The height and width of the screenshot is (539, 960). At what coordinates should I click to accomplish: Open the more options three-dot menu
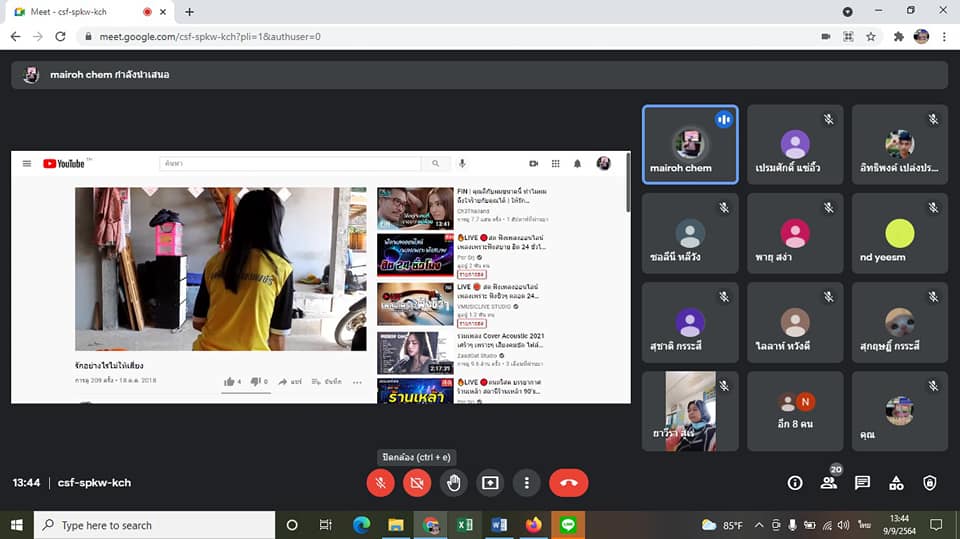pyautogui.click(x=527, y=483)
